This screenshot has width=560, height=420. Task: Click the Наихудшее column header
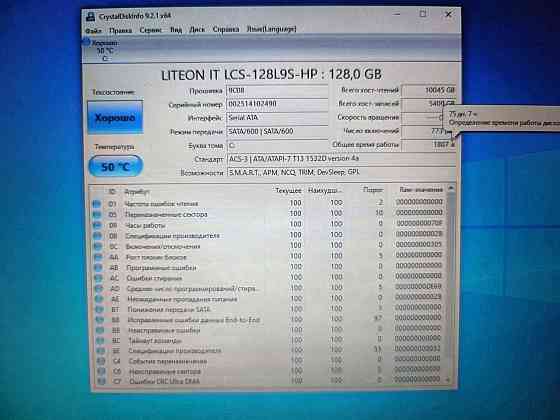pyautogui.click(x=324, y=191)
